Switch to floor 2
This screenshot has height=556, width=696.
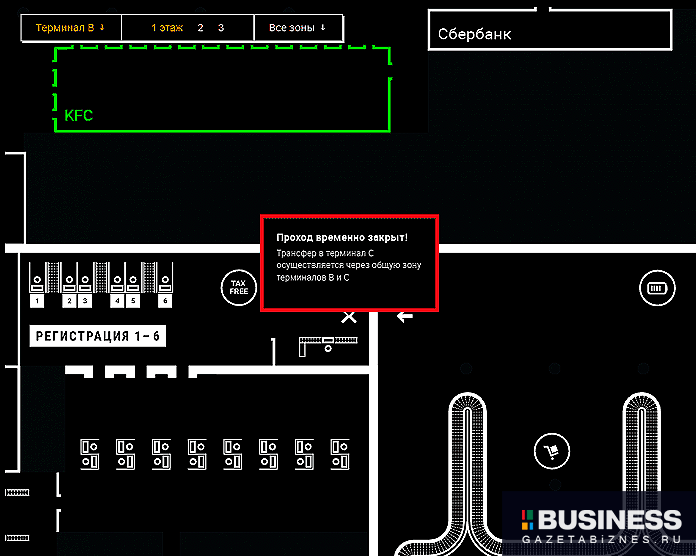(200, 28)
